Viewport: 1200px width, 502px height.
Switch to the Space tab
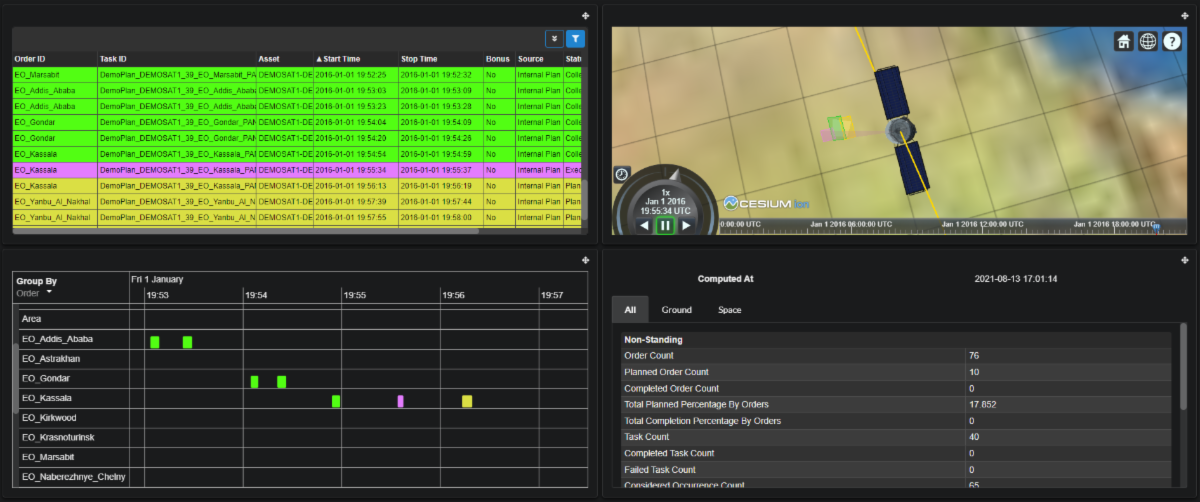tap(729, 310)
